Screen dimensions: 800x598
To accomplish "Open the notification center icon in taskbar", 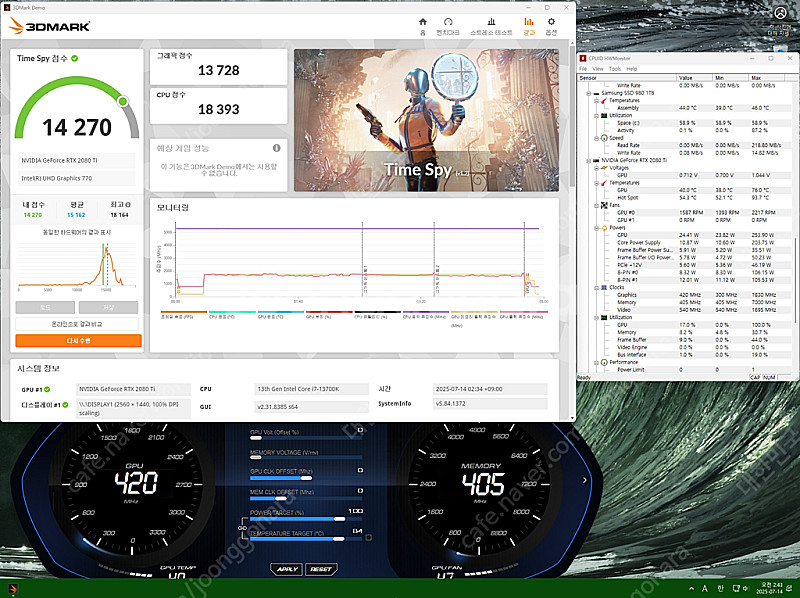I will coord(789,588).
